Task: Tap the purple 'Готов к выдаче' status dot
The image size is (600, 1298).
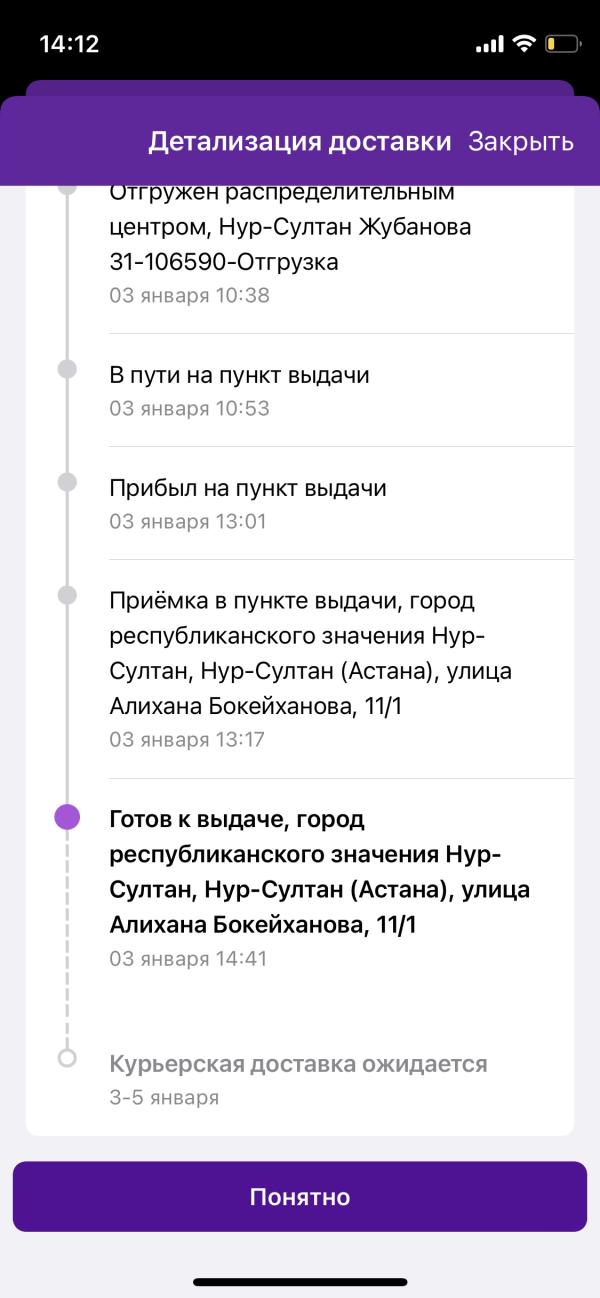Action: pos(67,817)
